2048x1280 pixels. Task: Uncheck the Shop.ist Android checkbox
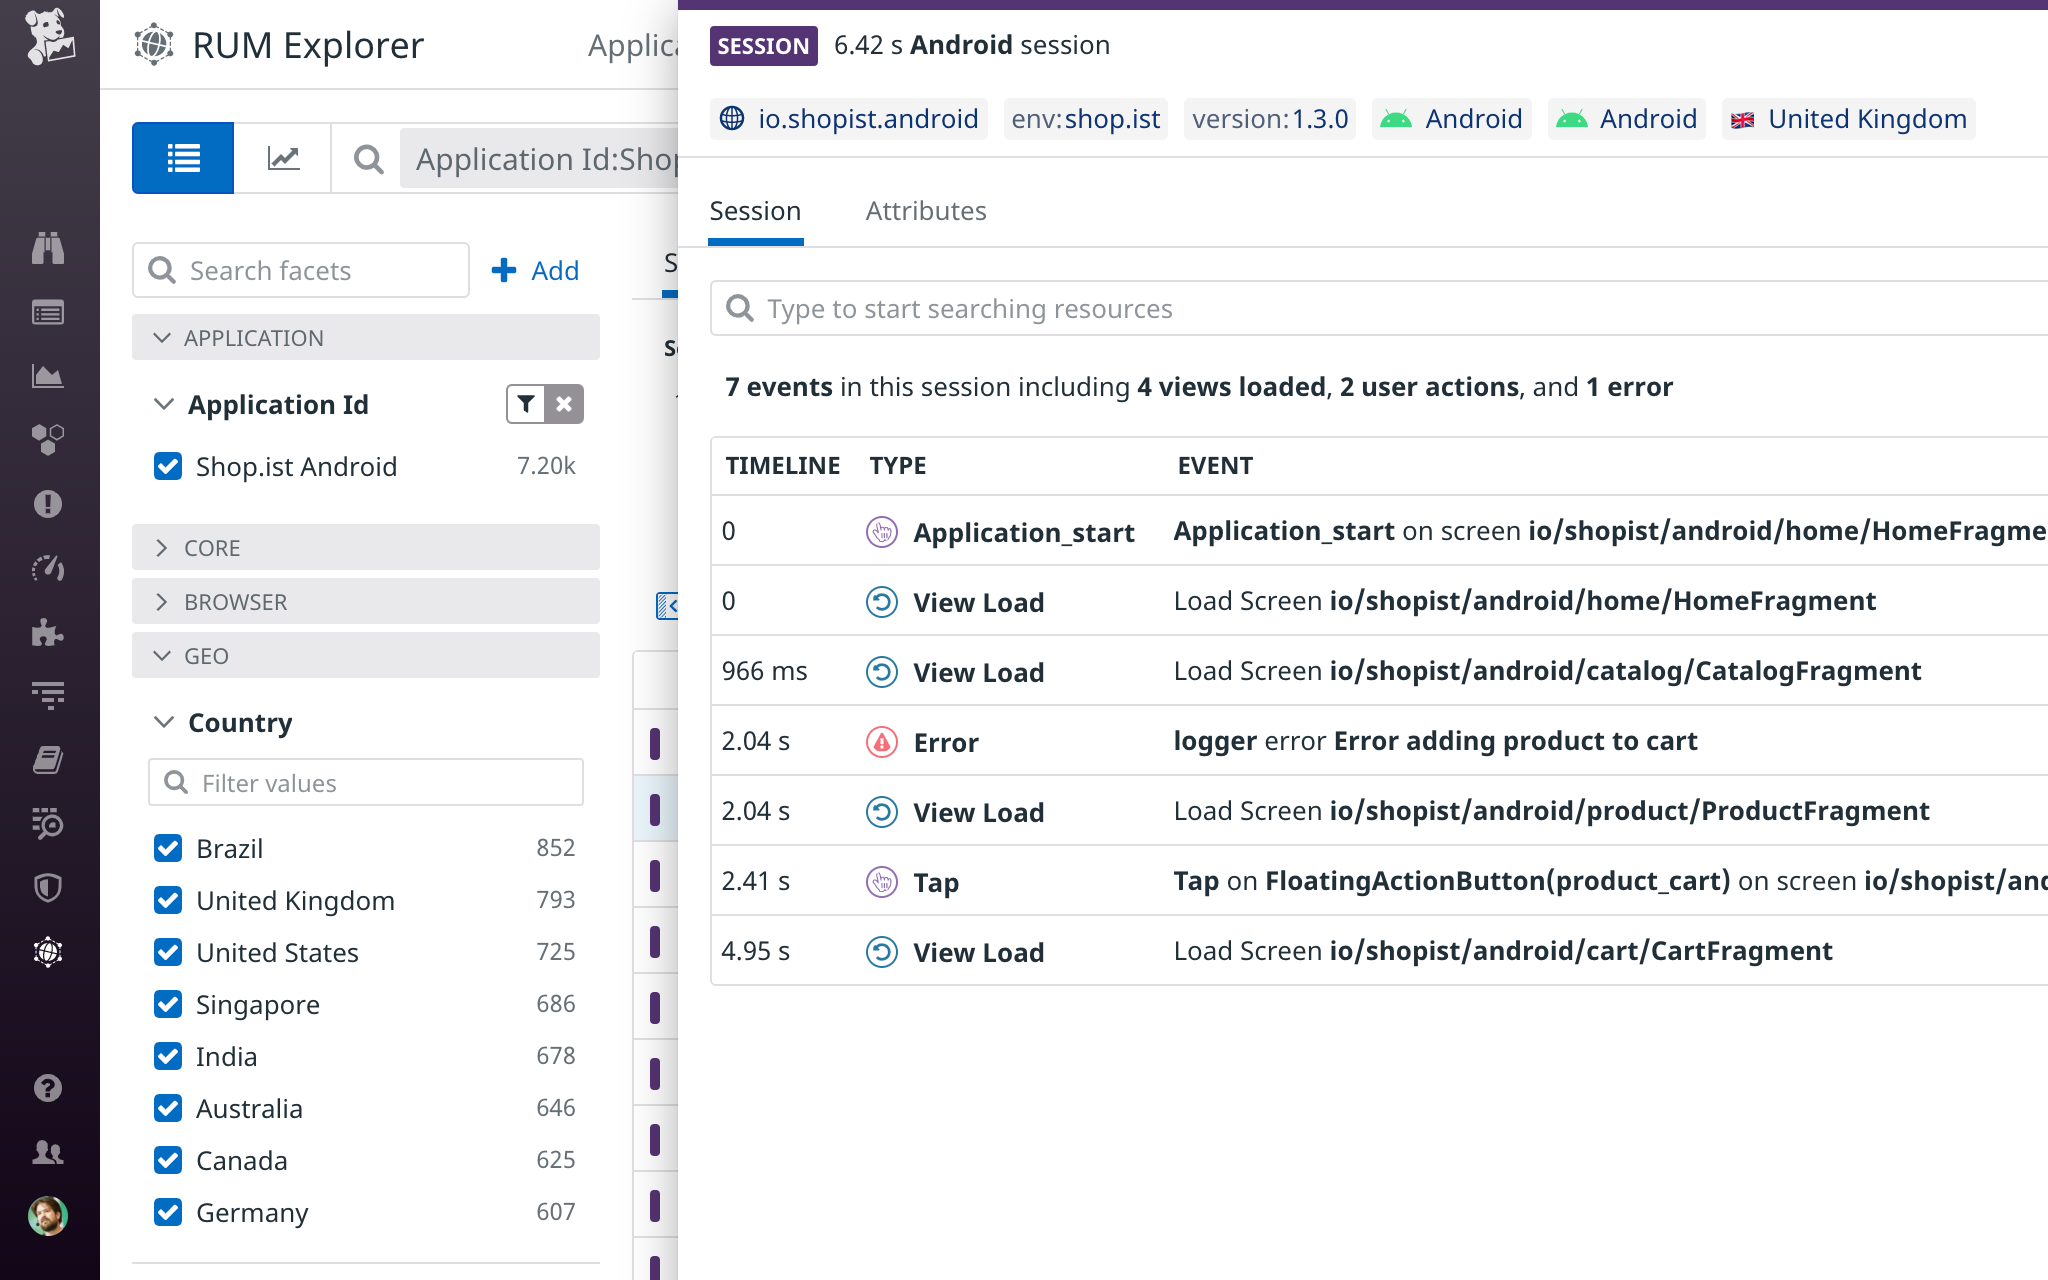point(168,466)
